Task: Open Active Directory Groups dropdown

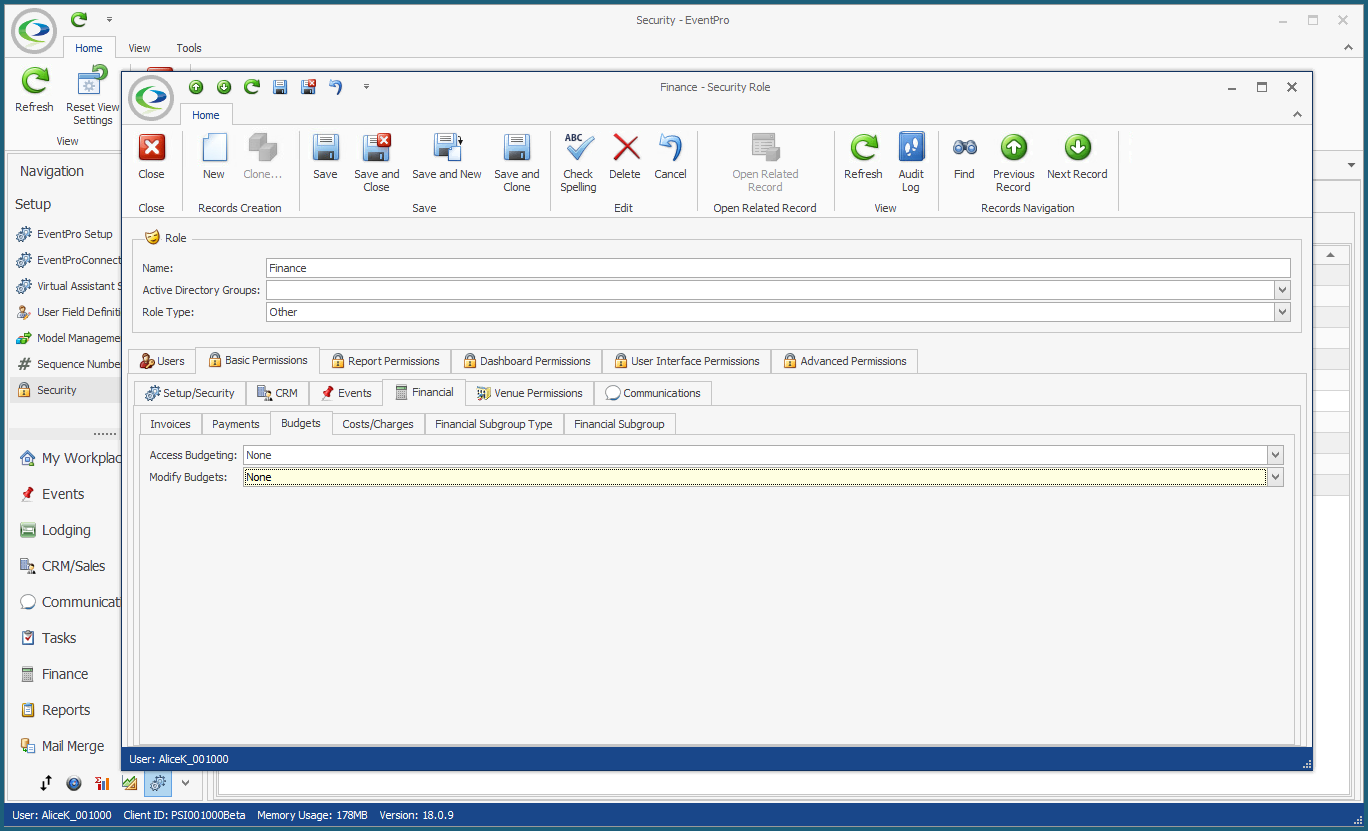Action: 1282,290
